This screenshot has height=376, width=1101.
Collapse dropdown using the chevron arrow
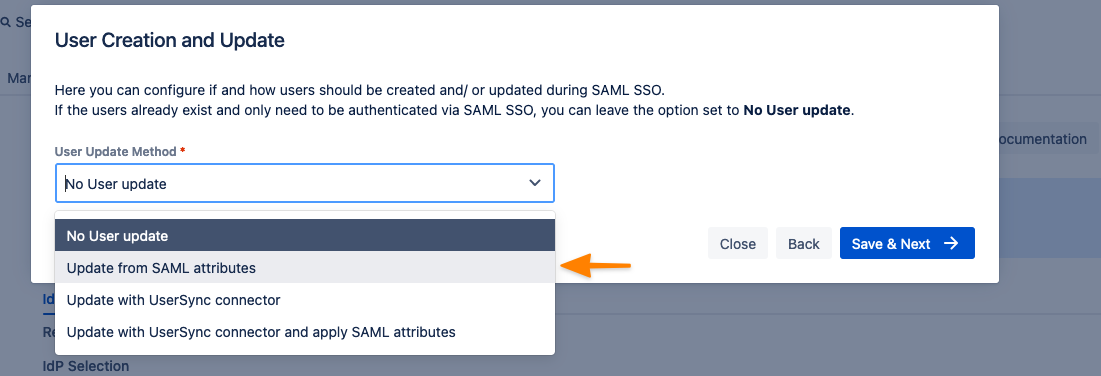coord(535,183)
